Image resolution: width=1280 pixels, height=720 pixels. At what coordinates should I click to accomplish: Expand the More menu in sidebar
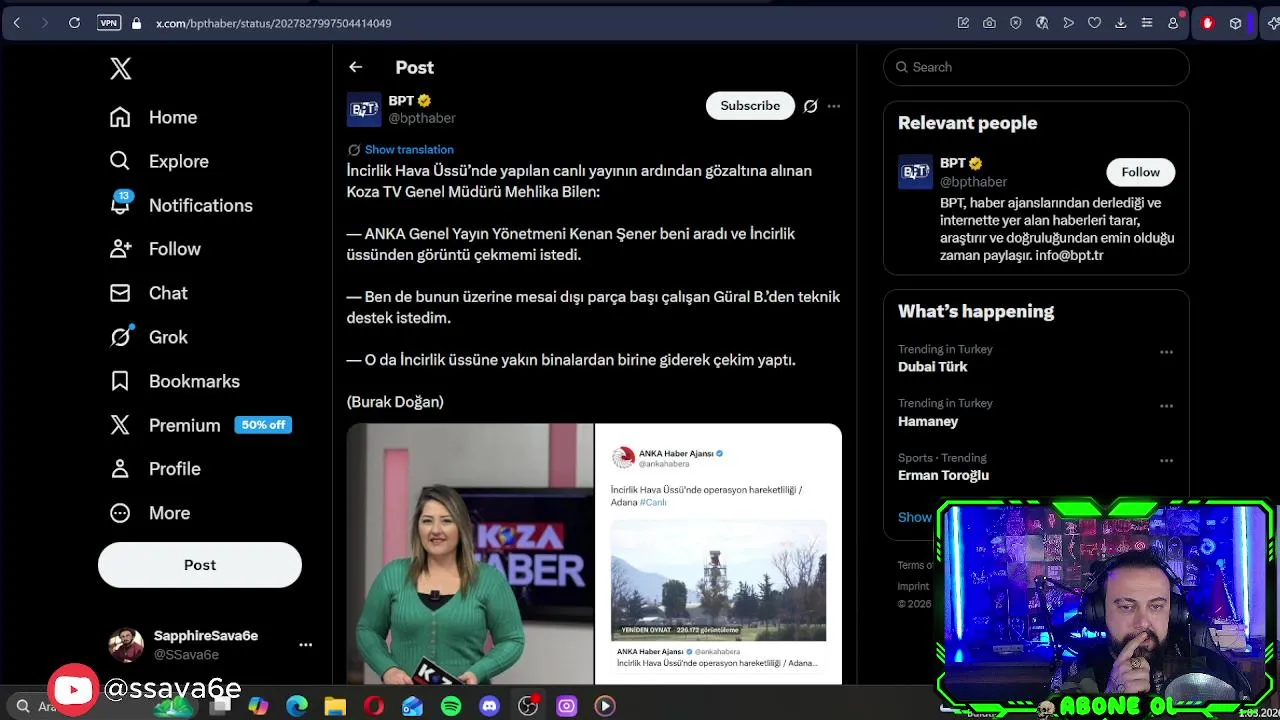(150, 513)
